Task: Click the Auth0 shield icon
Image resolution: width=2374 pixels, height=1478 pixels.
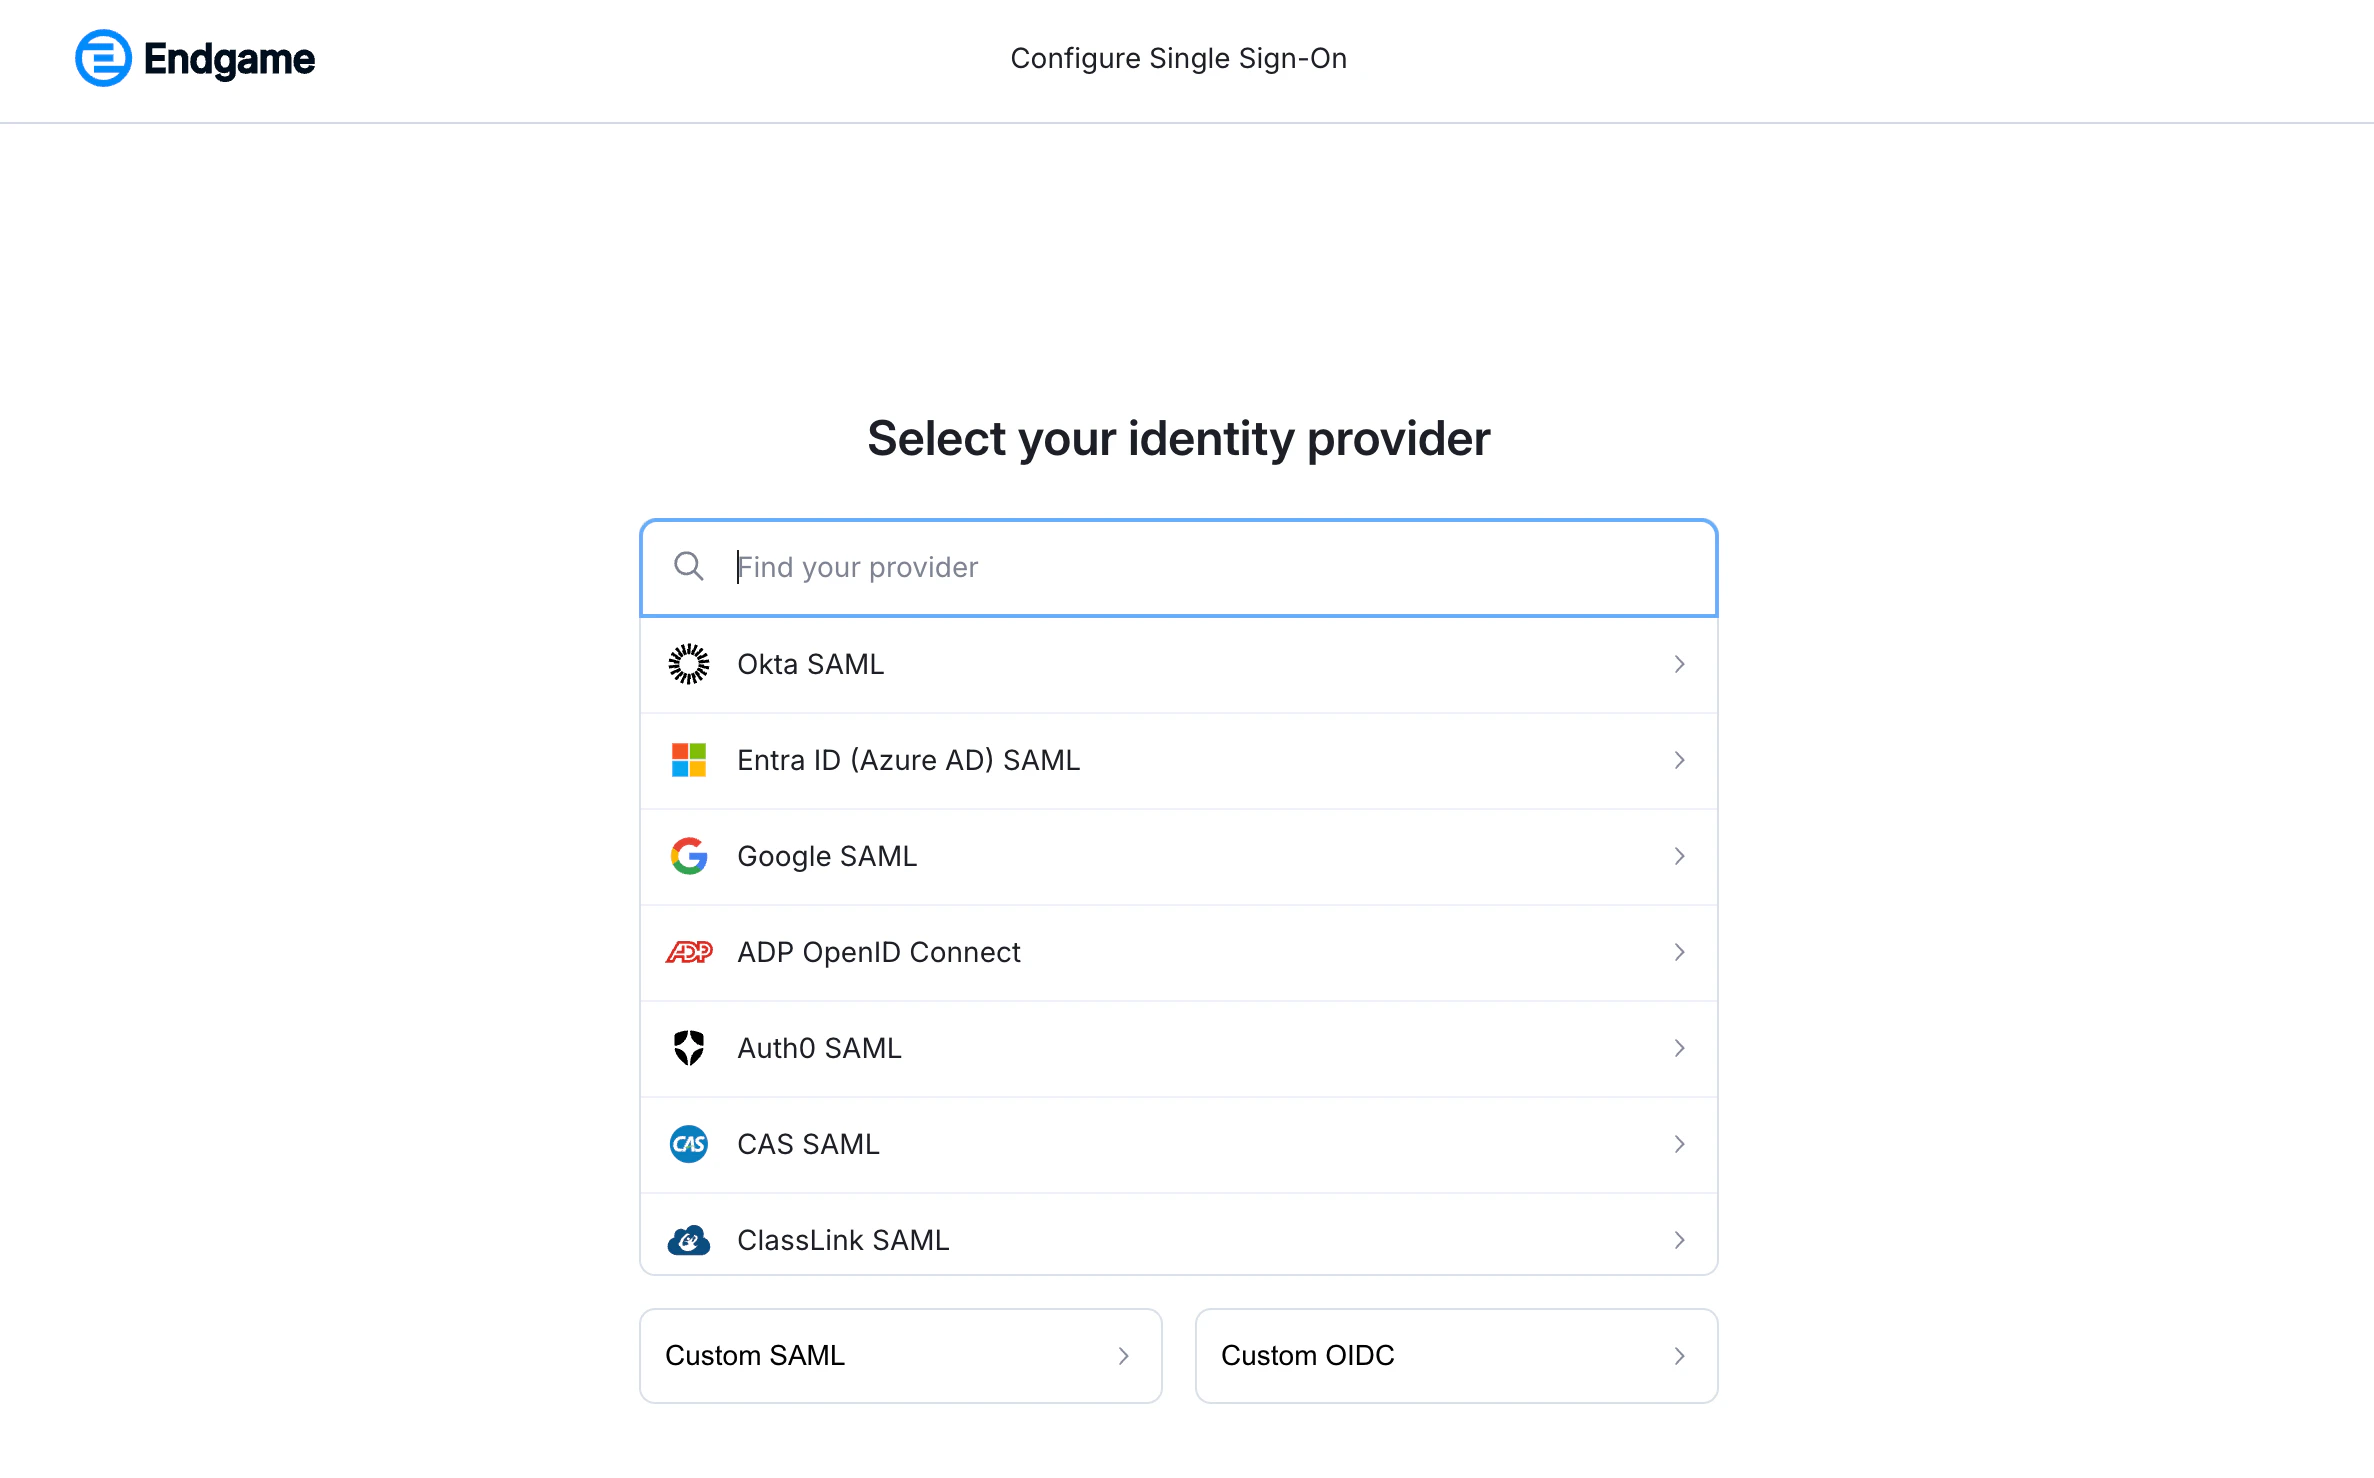Action: click(x=688, y=1047)
